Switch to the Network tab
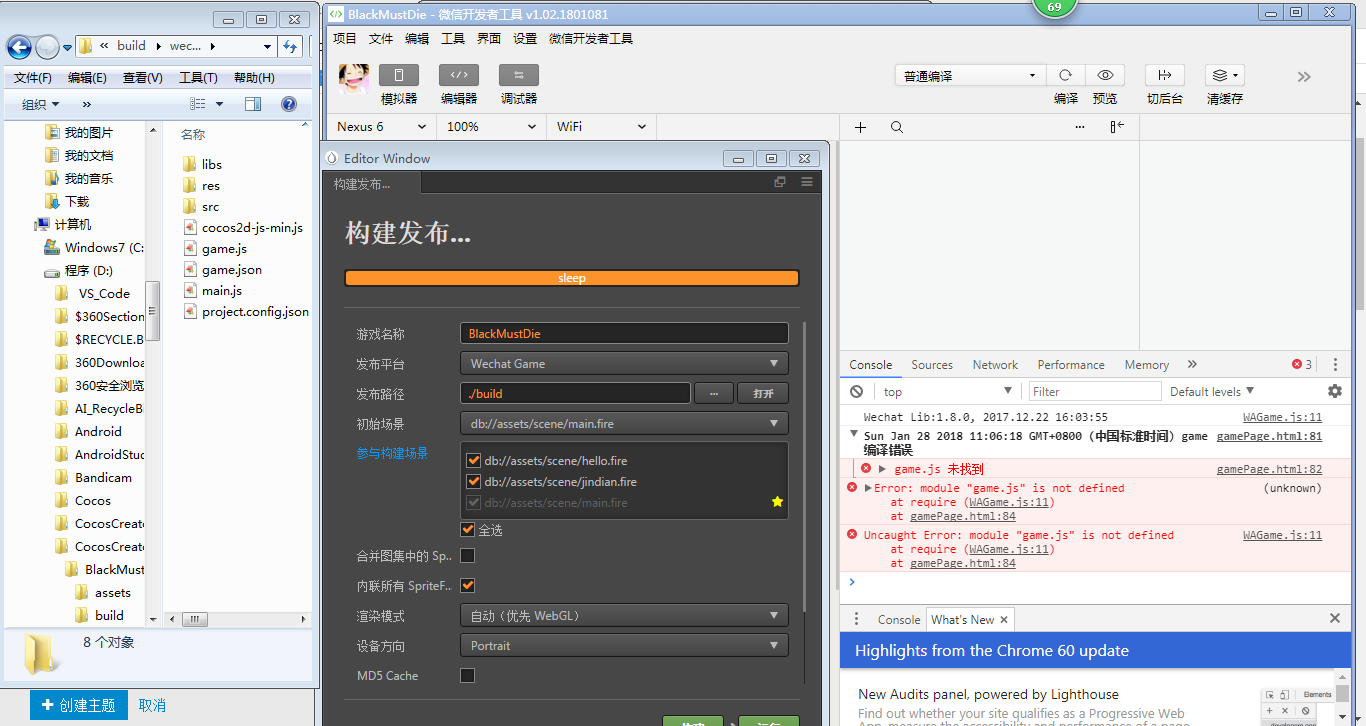Screen dimensions: 1366x726 pos(995,365)
